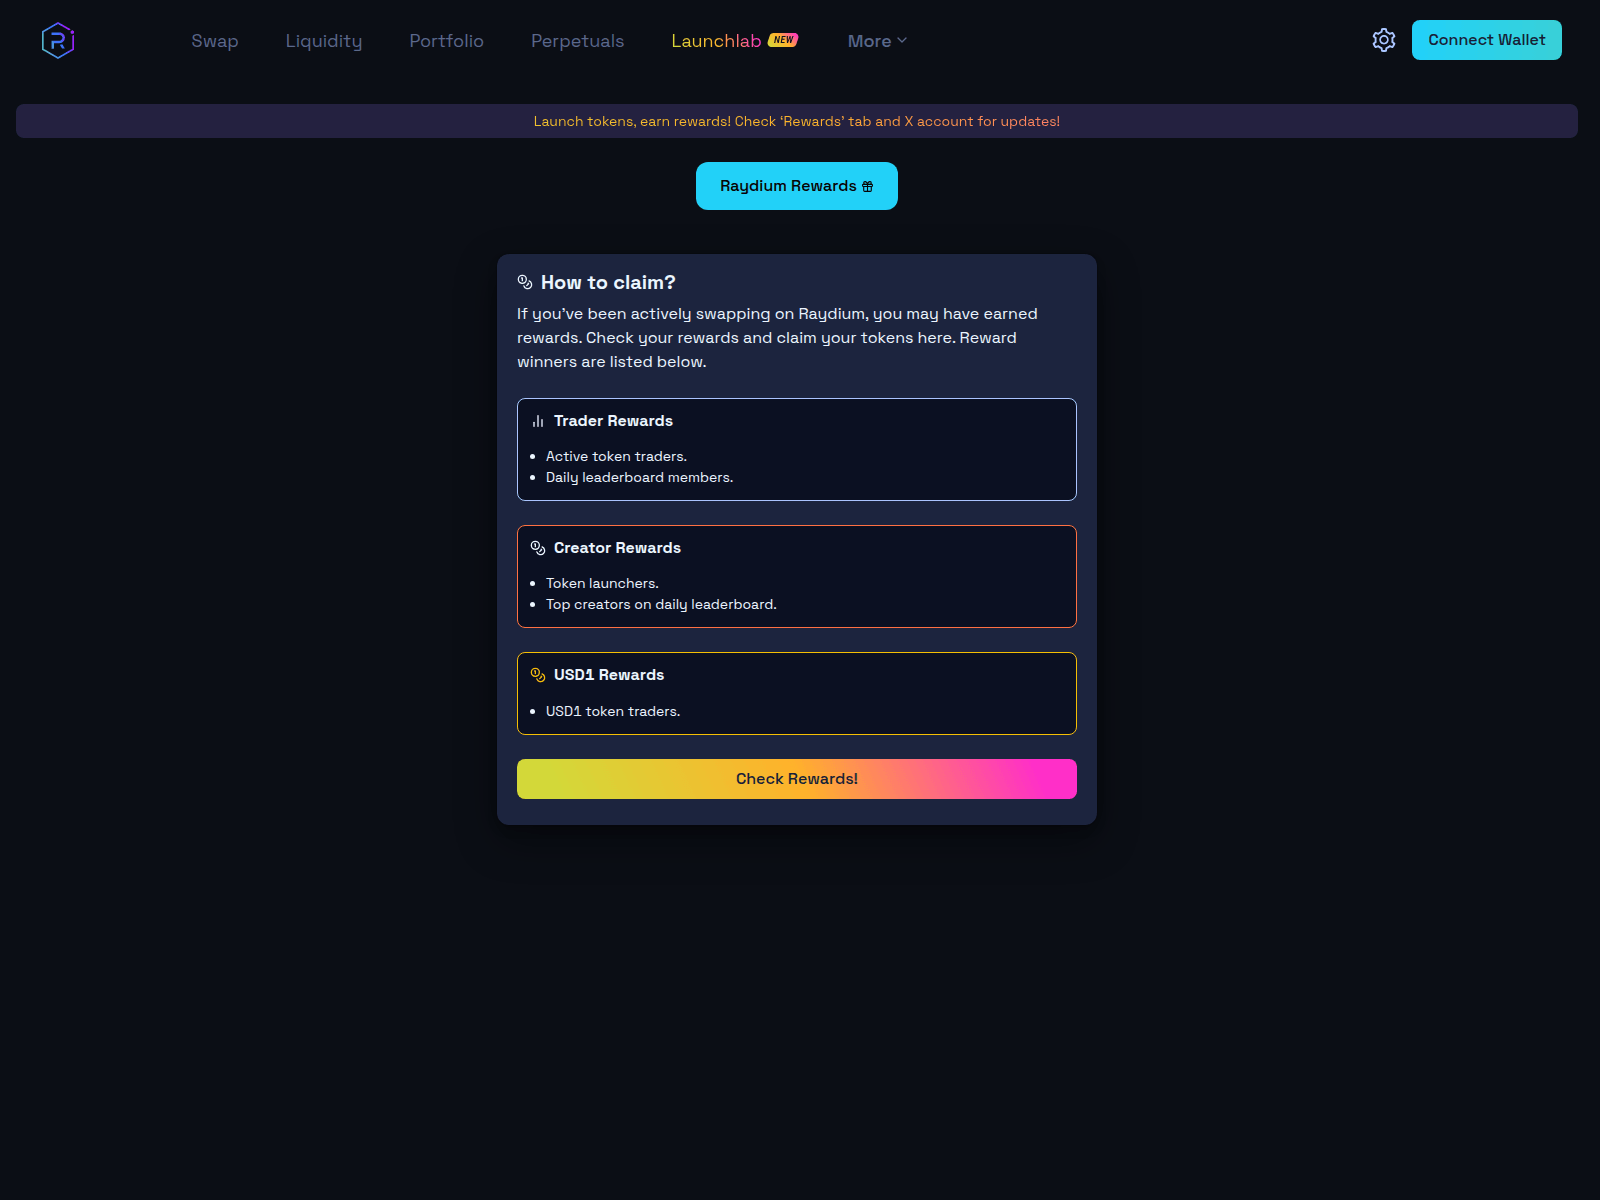Select the Launchlab nav item
1600x1200 pixels.
pos(716,41)
